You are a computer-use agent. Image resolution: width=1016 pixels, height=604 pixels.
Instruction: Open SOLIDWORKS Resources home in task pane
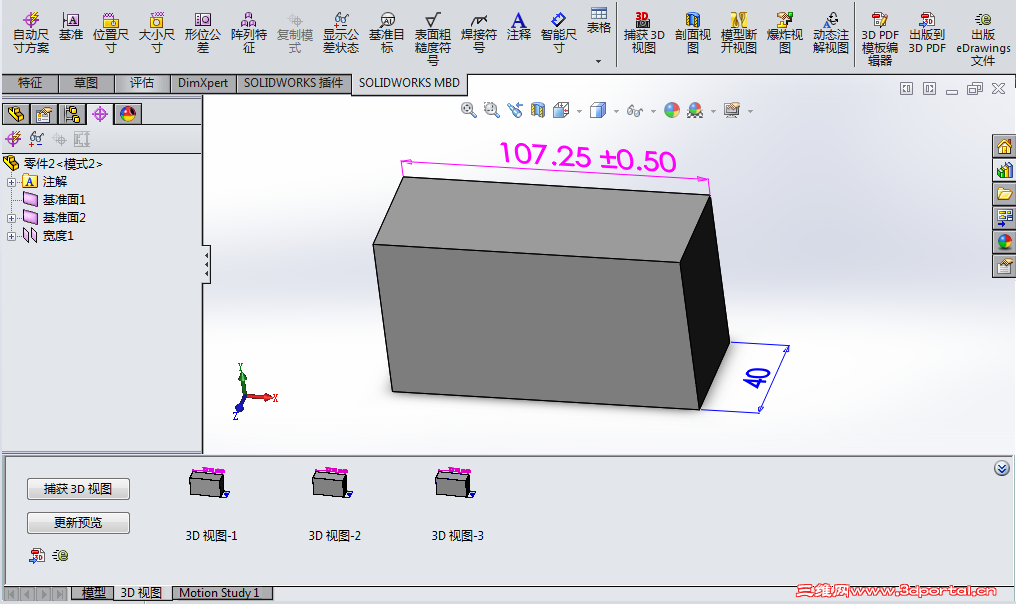[1004, 146]
